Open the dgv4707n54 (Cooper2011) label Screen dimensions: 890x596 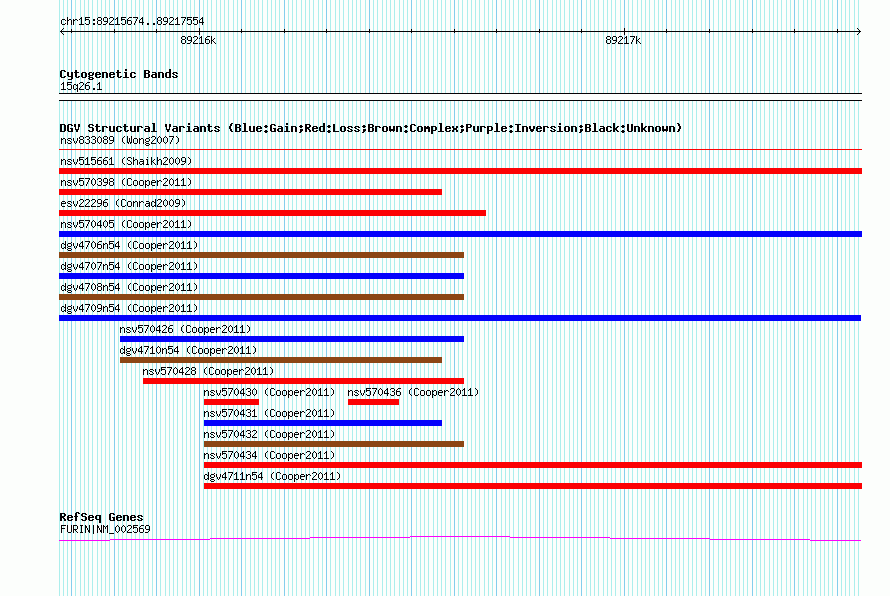point(129,266)
